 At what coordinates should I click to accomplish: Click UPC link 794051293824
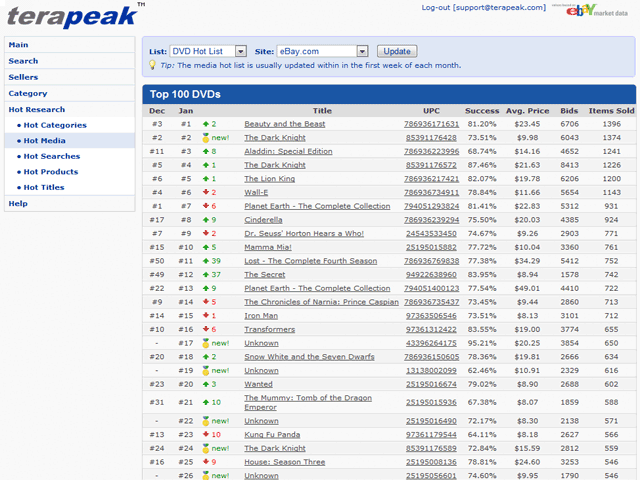coord(431,206)
